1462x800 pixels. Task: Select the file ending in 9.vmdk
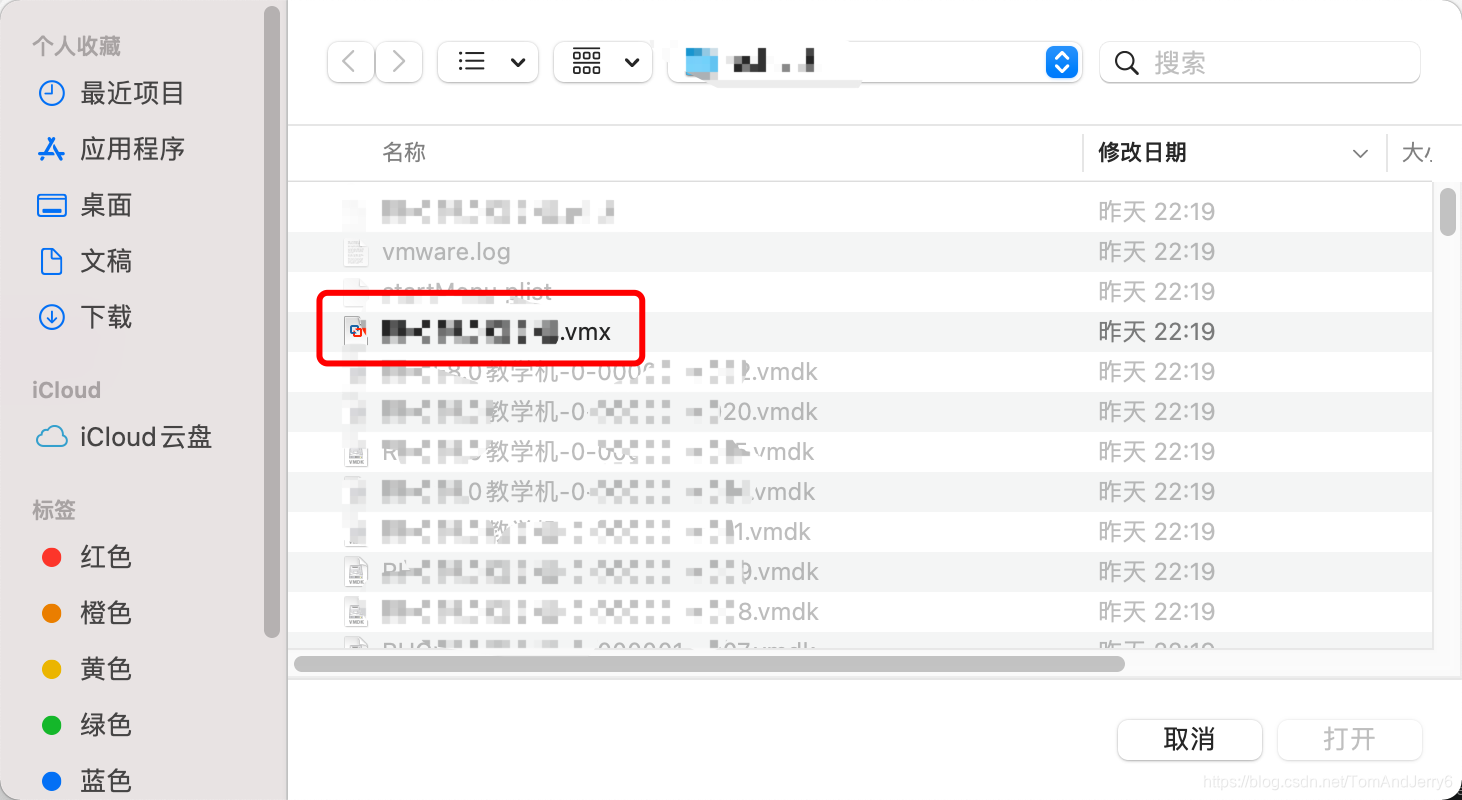point(860,572)
